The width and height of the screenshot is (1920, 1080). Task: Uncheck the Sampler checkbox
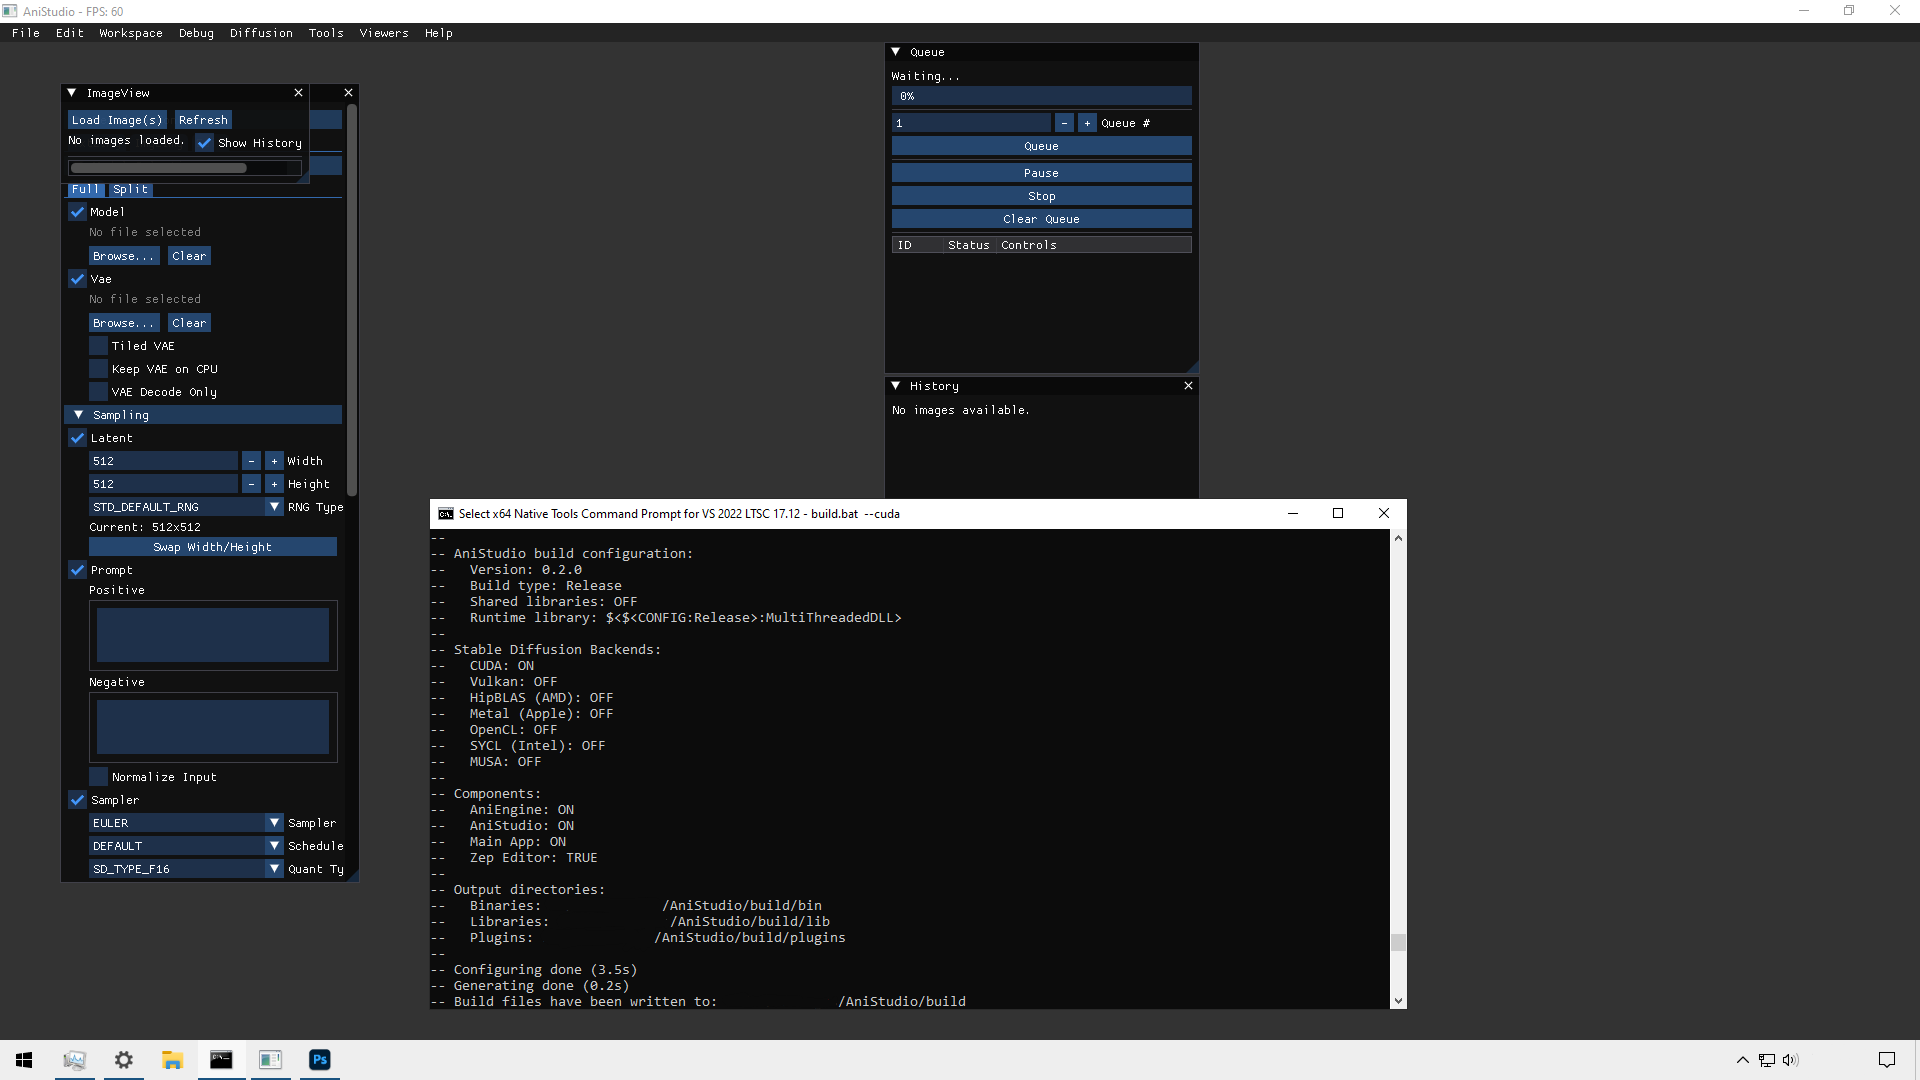[x=77, y=800]
